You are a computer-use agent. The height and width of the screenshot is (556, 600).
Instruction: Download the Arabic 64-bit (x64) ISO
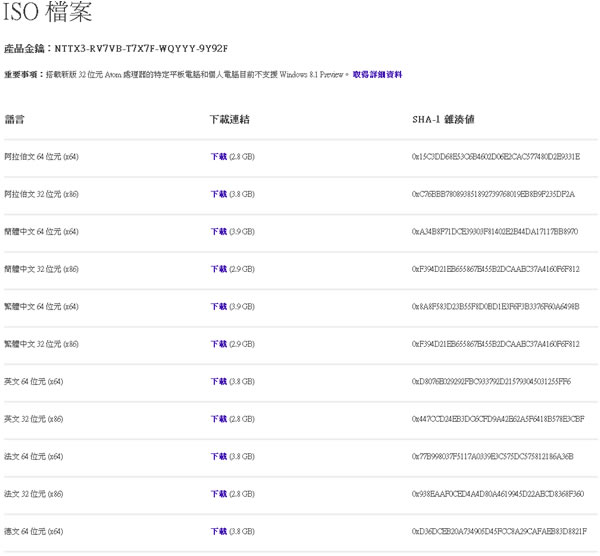tap(218, 157)
